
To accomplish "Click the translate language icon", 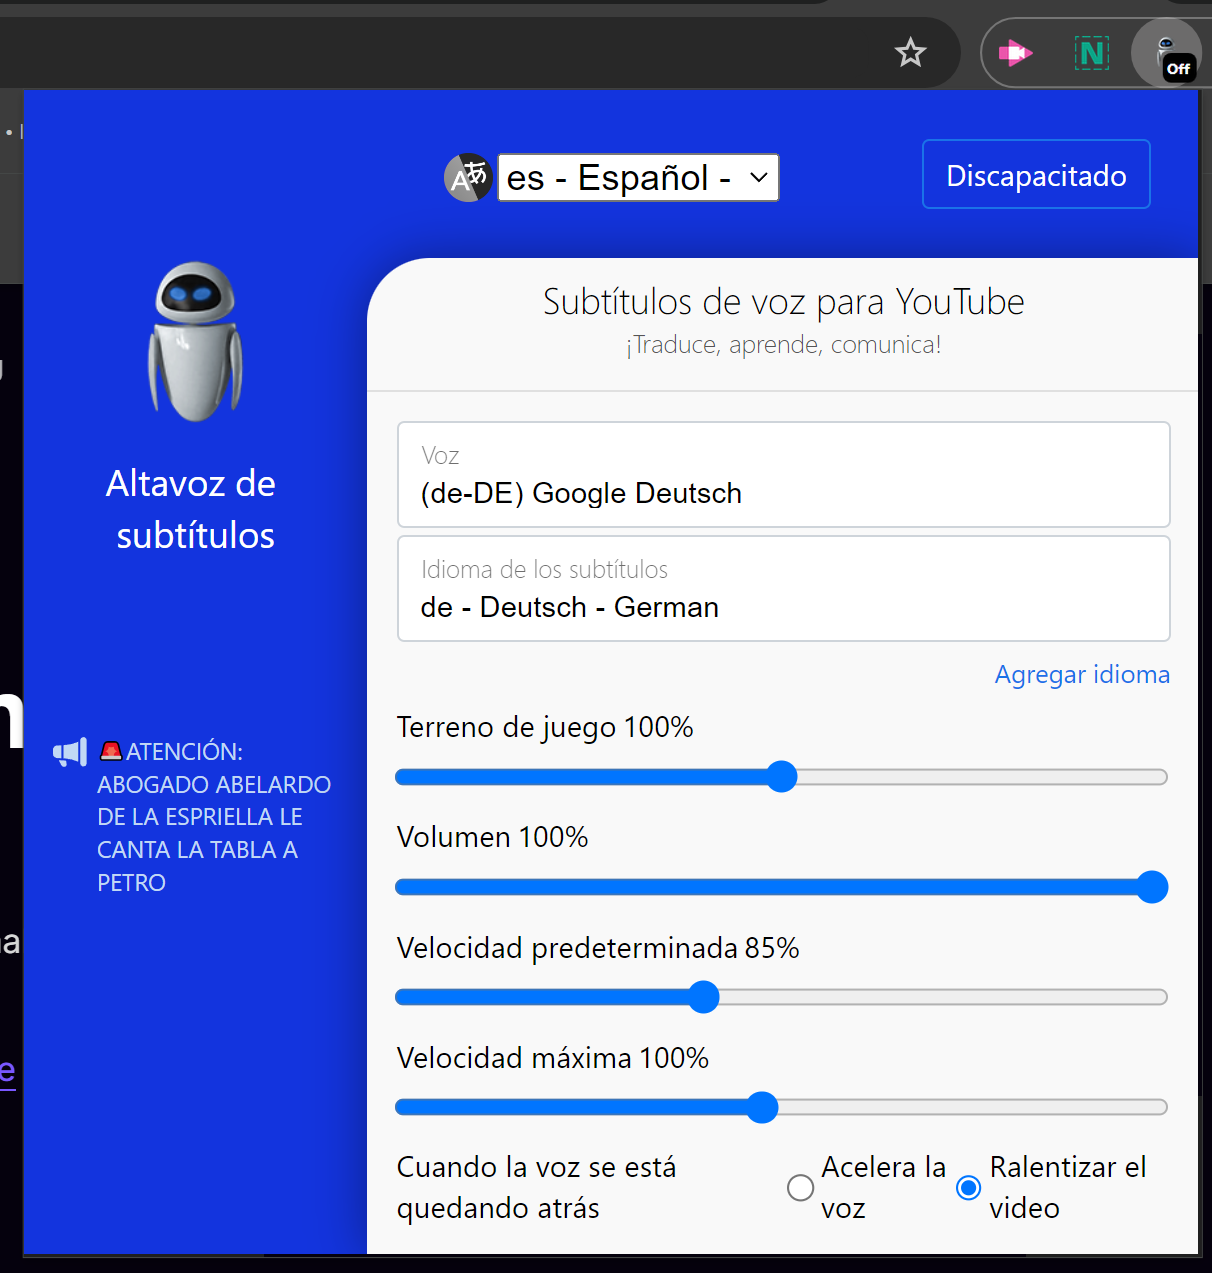I will (468, 178).
